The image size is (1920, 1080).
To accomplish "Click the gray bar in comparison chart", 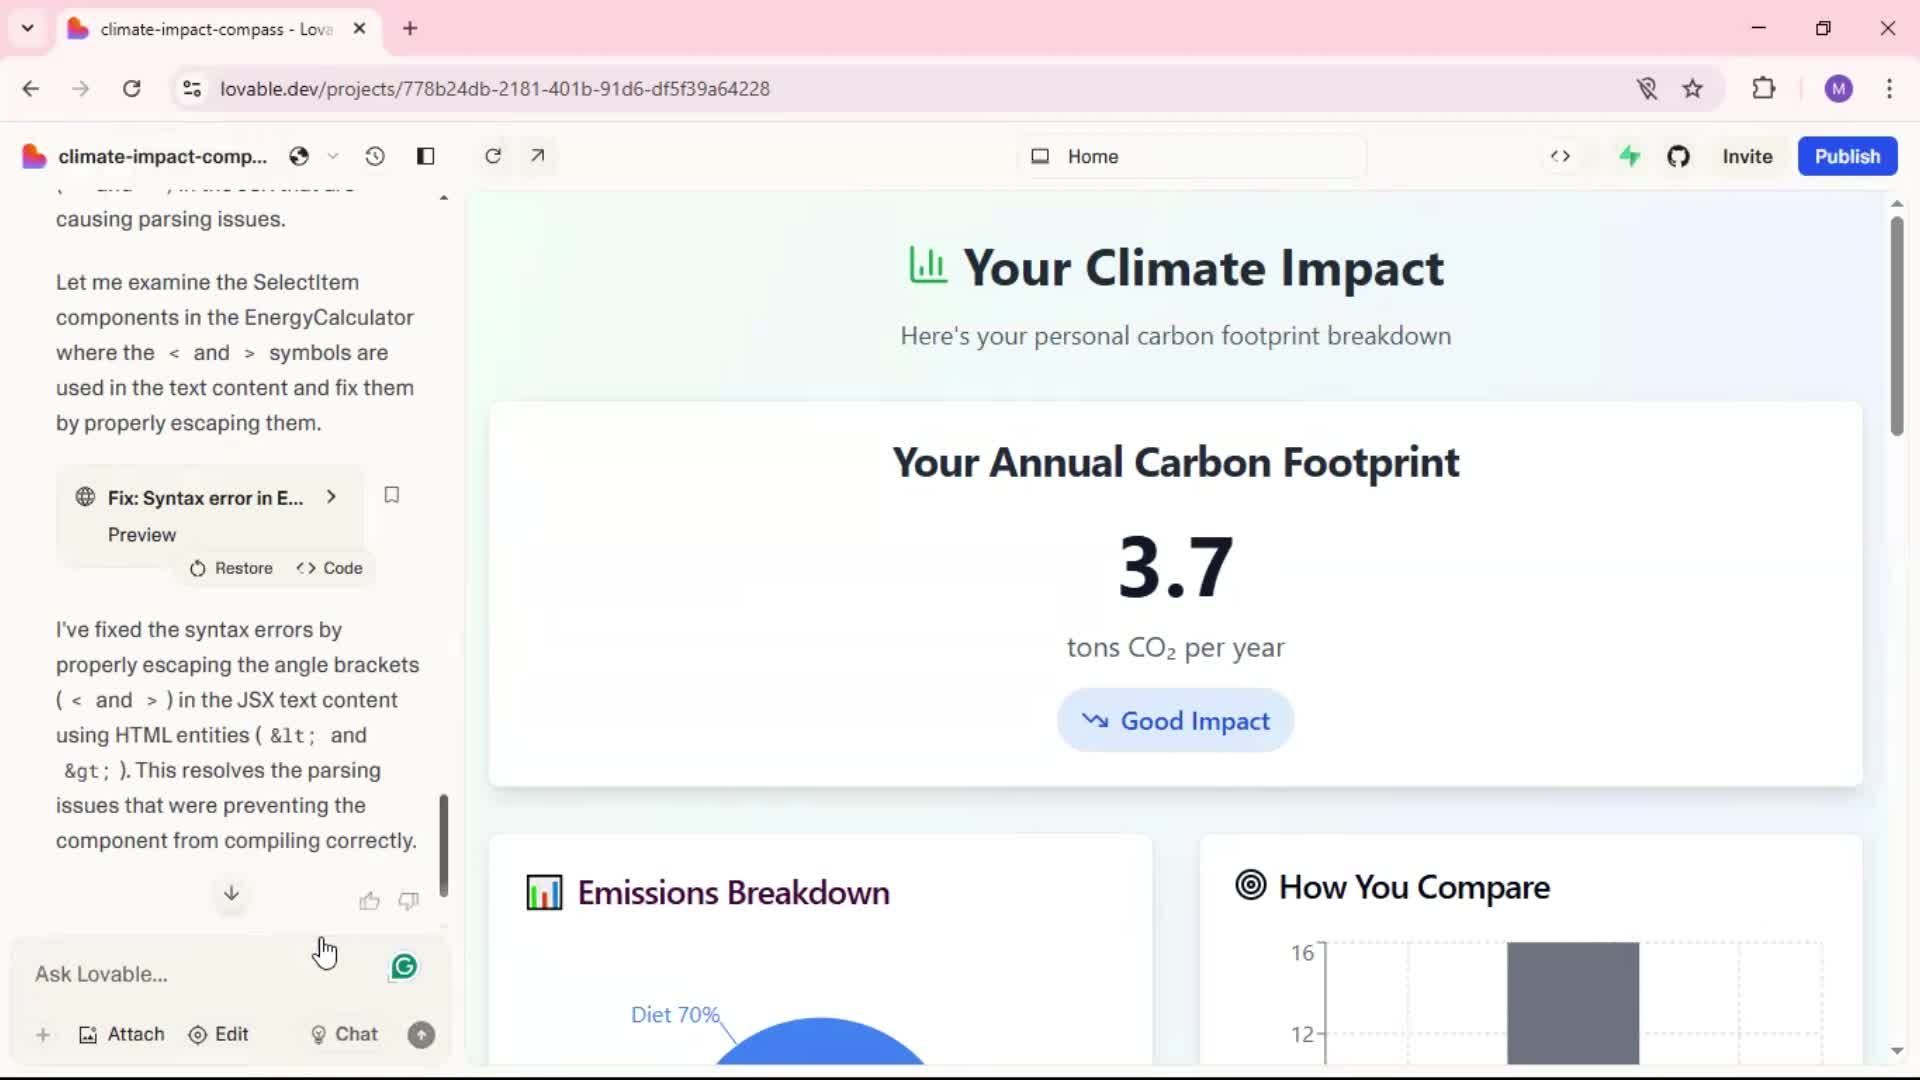I will pyautogui.click(x=1573, y=1003).
